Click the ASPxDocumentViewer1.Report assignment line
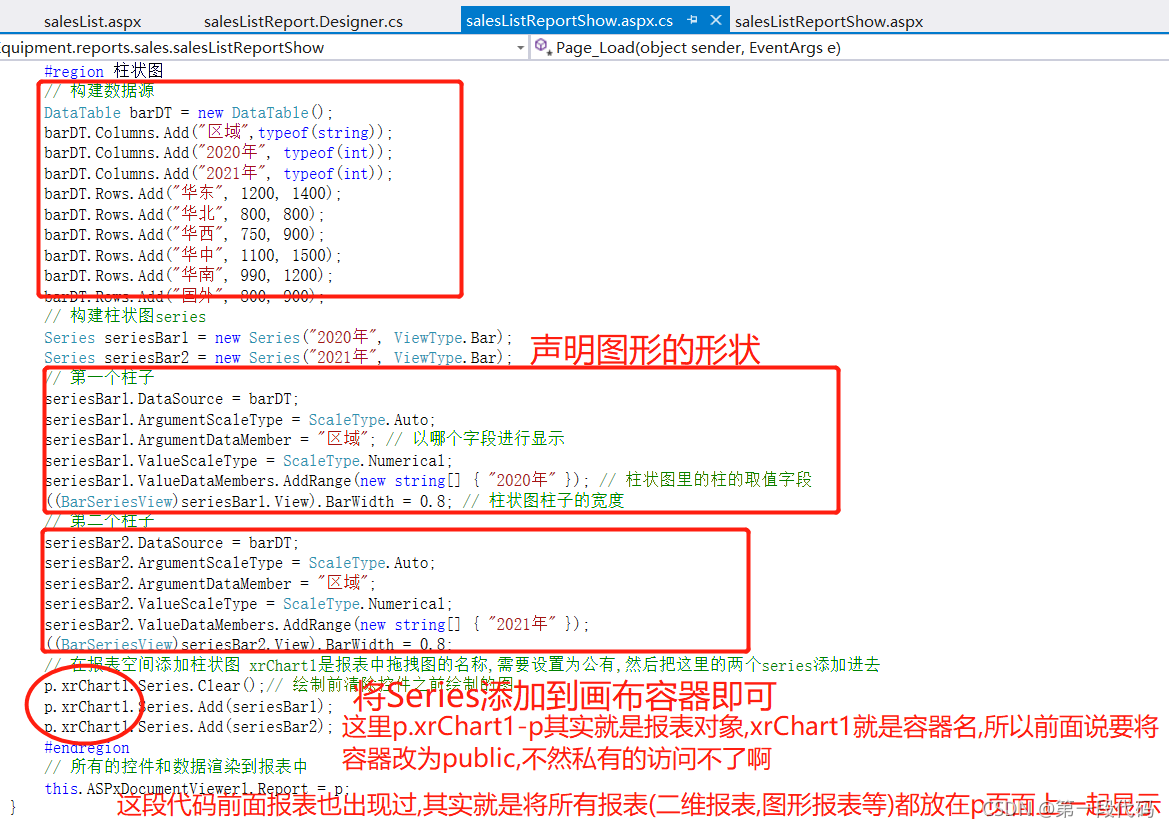 [x=196, y=788]
